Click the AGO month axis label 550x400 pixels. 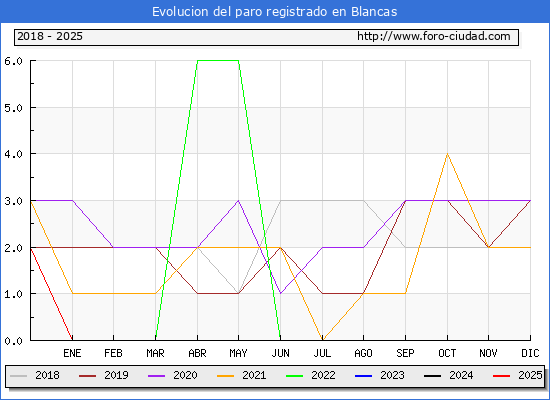(x=363, y=353)
